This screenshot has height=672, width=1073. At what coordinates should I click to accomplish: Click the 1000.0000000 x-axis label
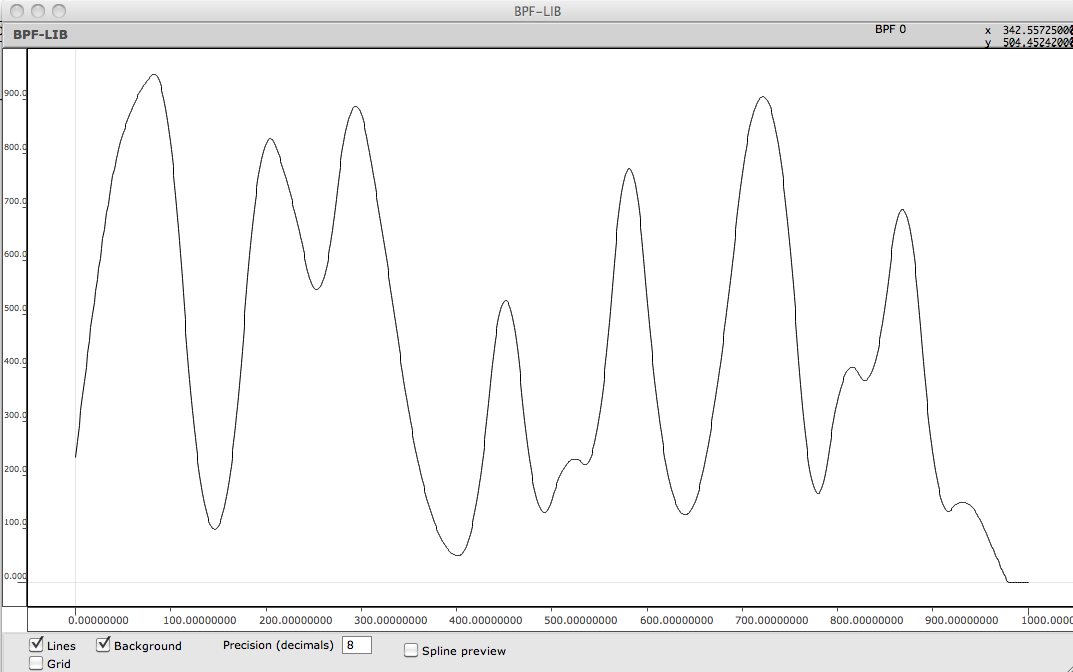click(1029, 621)
